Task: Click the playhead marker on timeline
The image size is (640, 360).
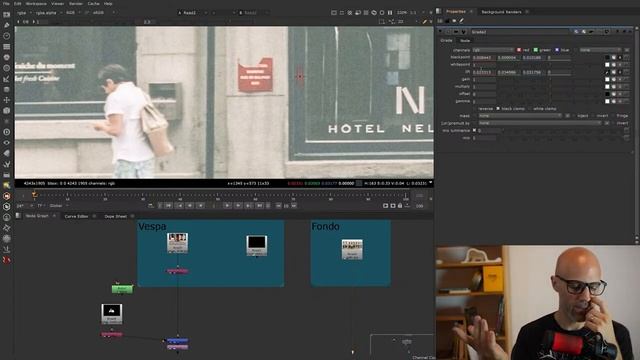Action: point(34,195)
